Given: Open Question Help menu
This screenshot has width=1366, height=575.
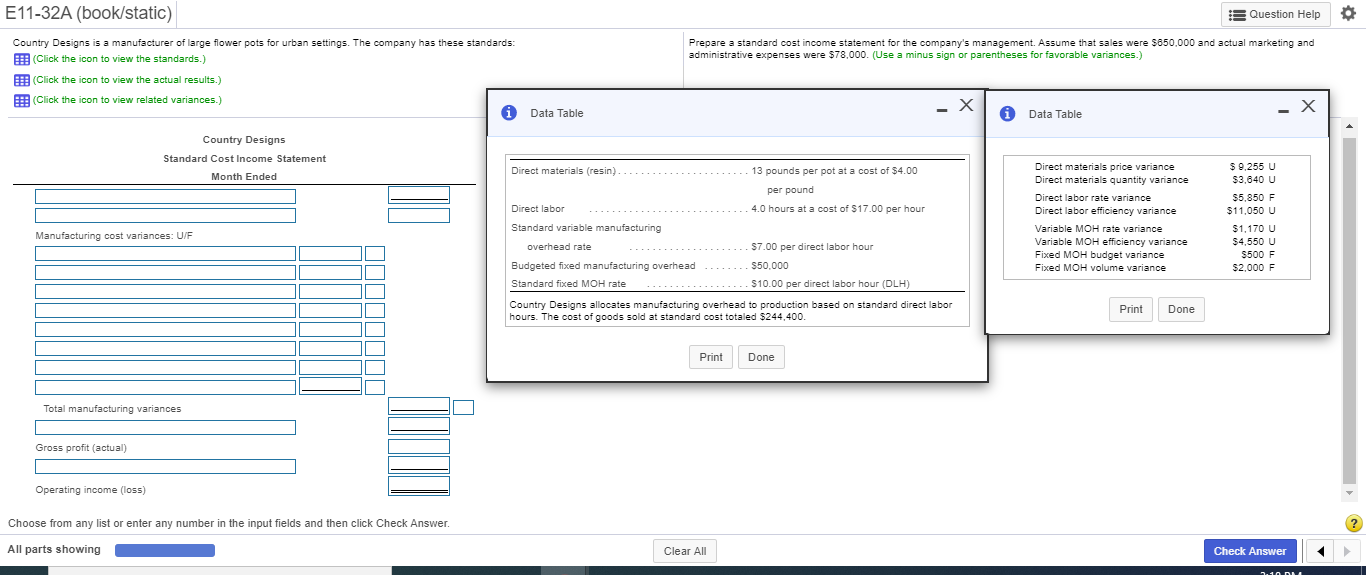Looking at the screenshot, I should [x=1277, y=14].
